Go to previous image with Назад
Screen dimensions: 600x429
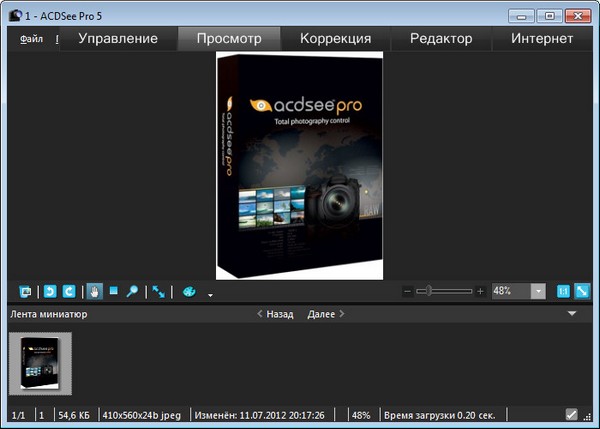click(x=275, y=314)
